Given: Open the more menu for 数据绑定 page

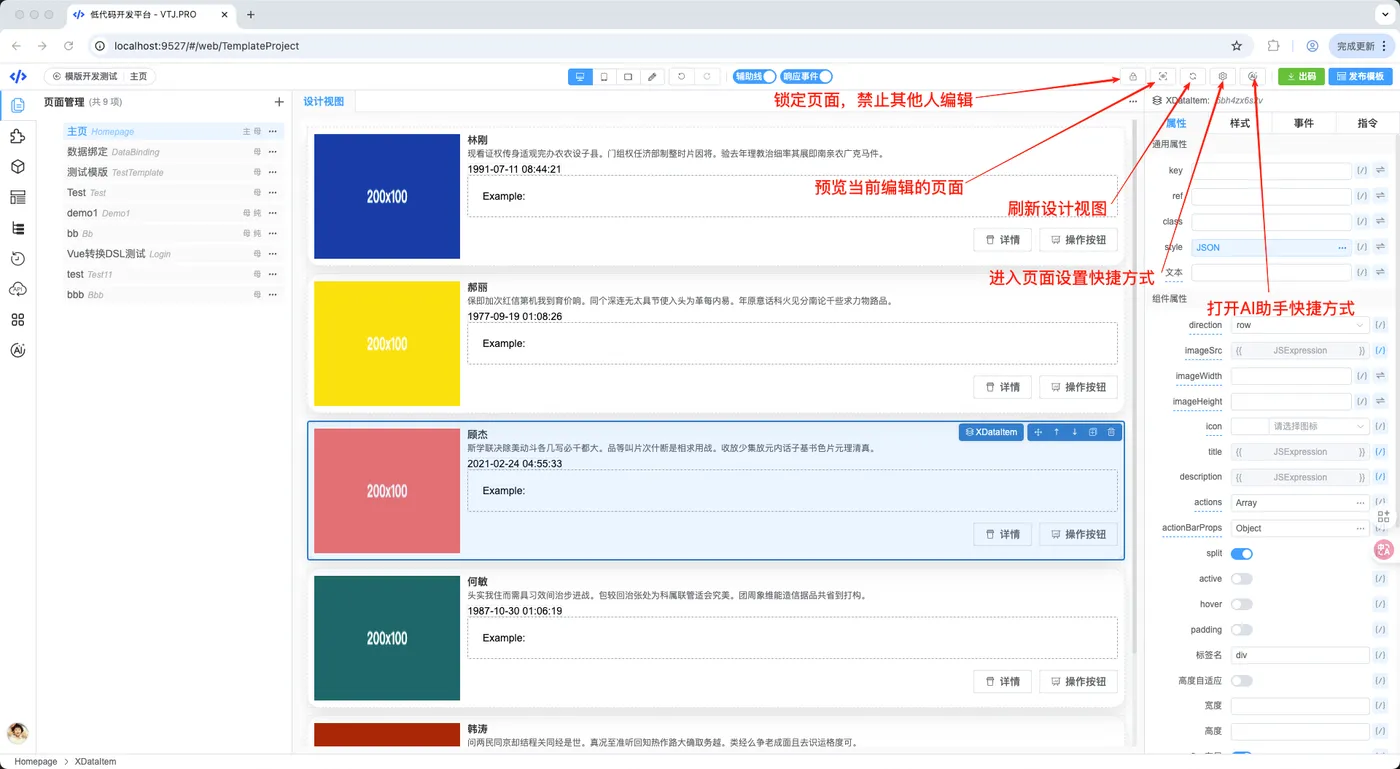Looking at the screenshot, I should 272,152.
